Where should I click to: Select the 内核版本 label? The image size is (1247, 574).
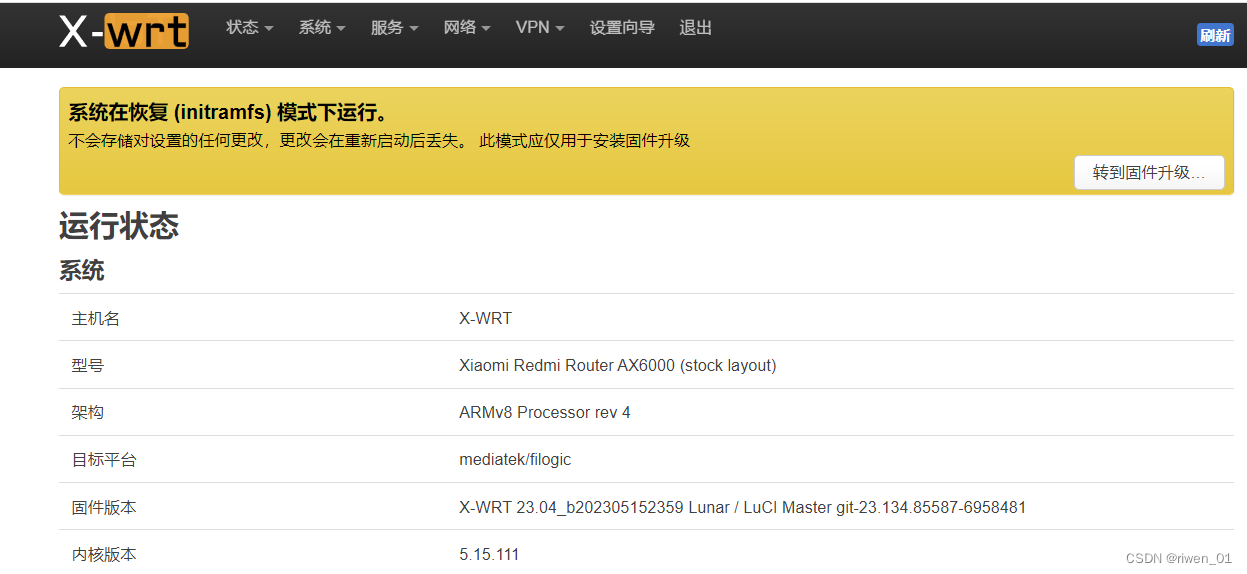[104, 554]
